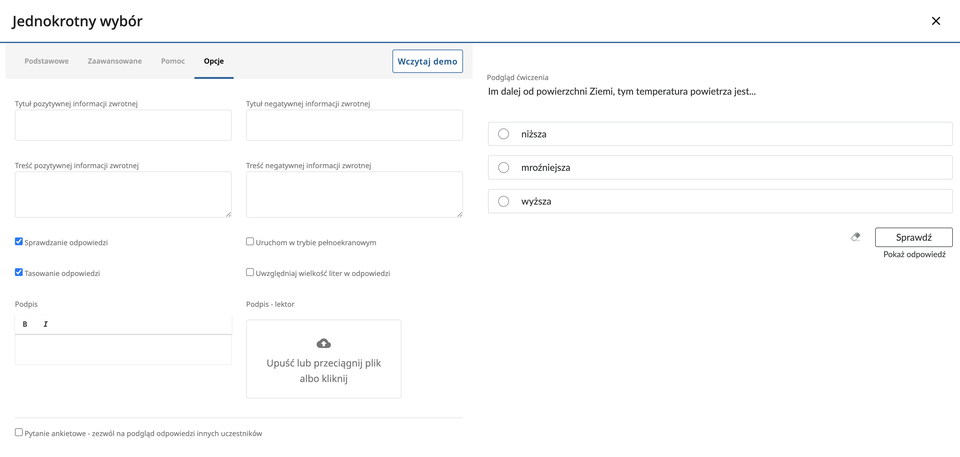Choose the mroźniejsza radio button
Screen dimensions: 960x457
(504, 168)
